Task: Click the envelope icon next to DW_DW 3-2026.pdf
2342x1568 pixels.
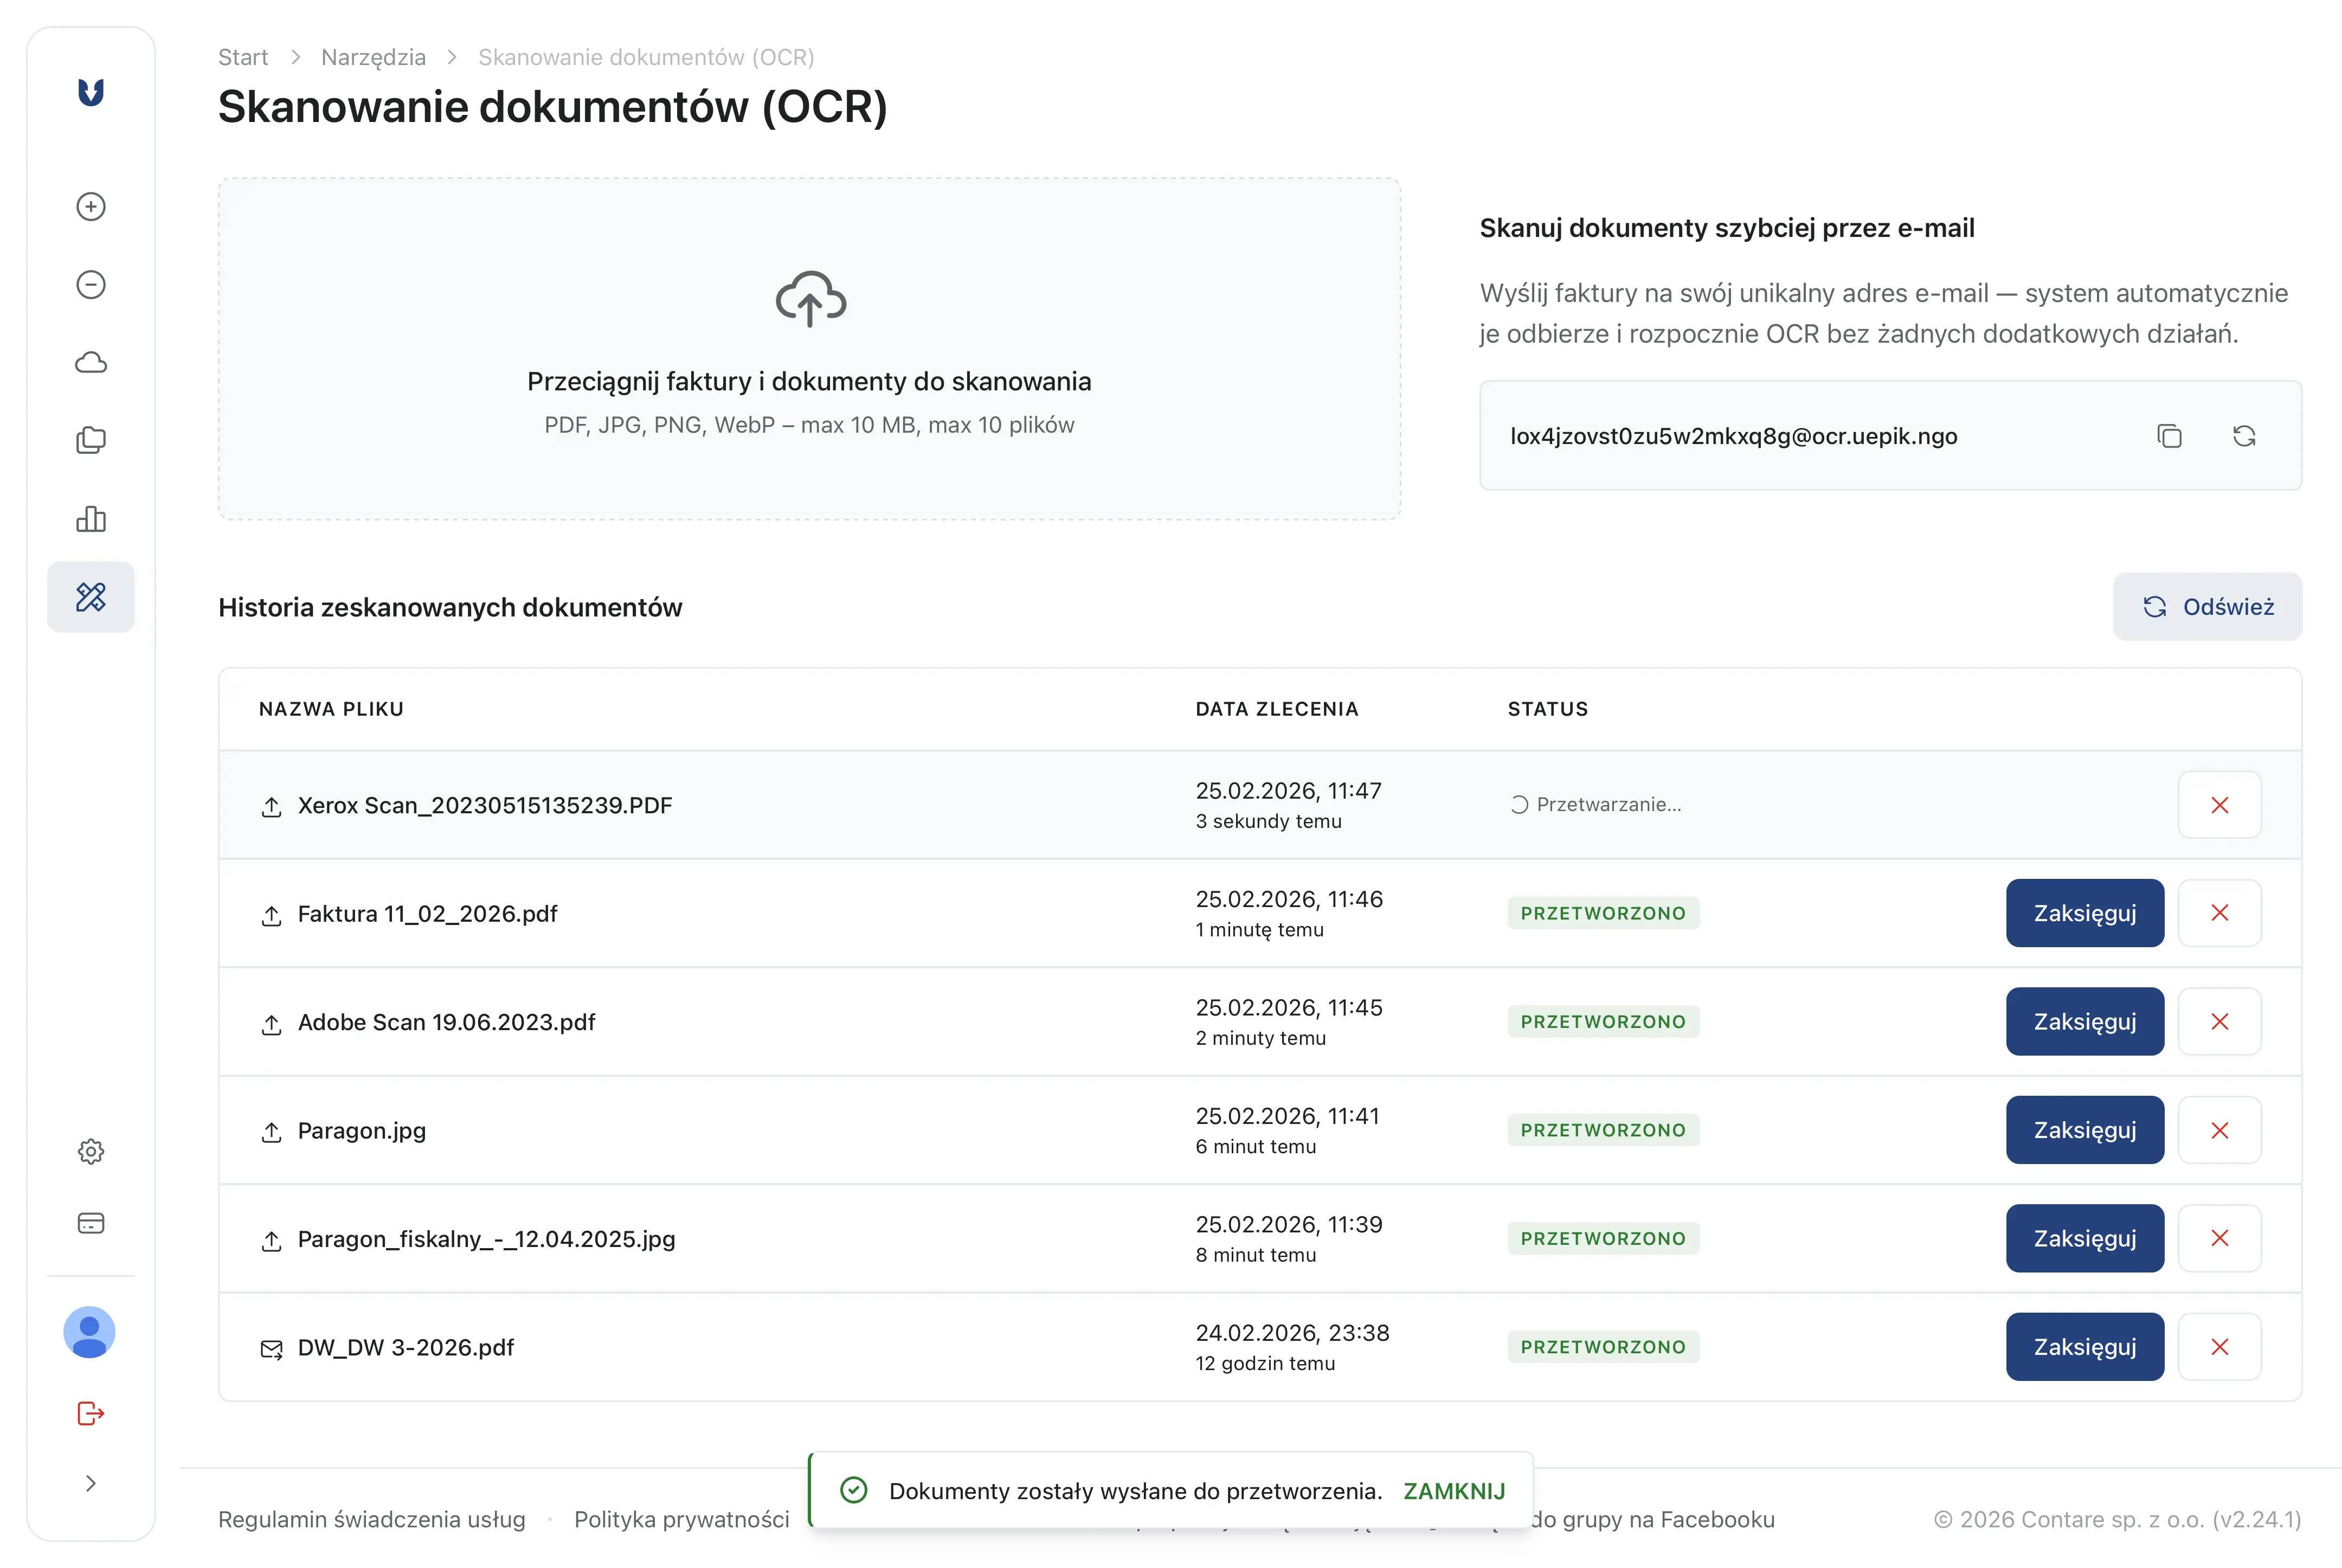Action: click(x=272, y=1348)
